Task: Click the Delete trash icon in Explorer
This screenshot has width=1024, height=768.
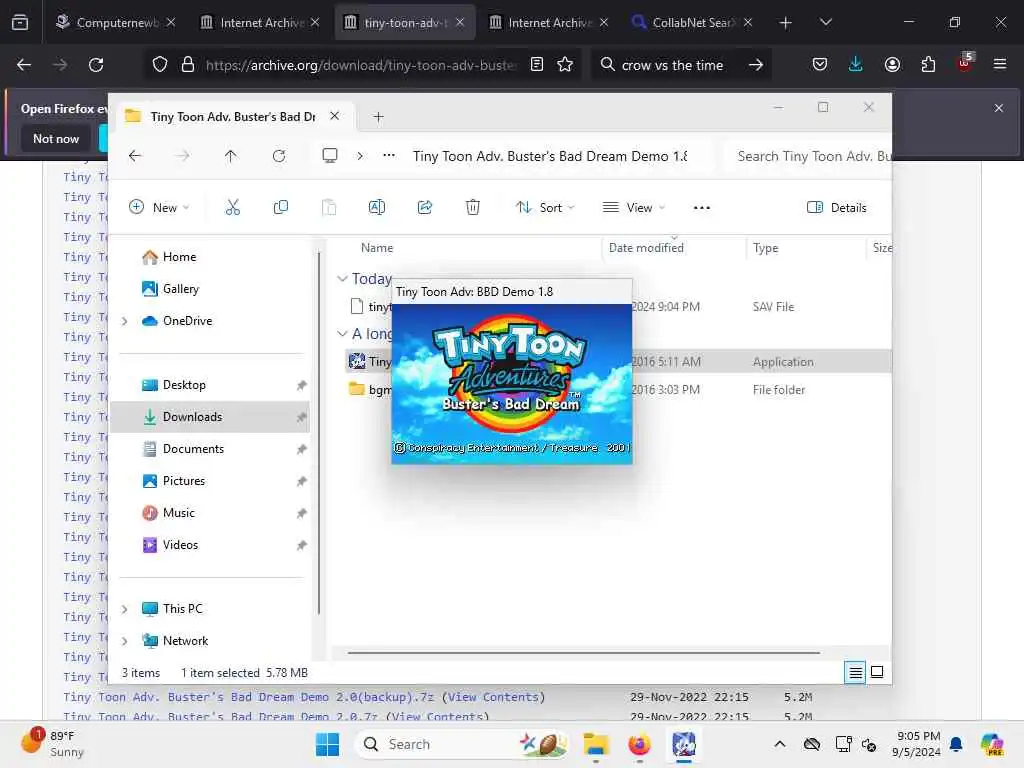Action: point(473,208)
